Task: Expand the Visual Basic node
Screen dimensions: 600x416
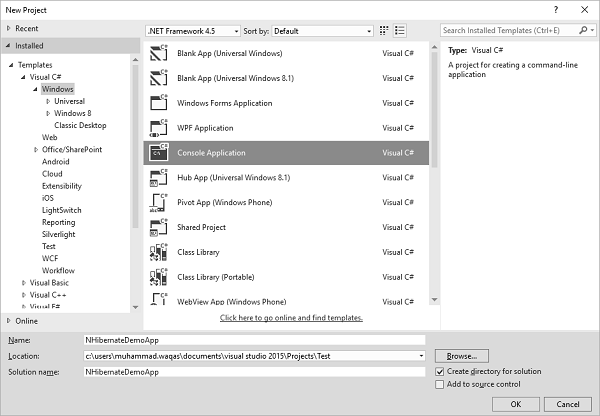Action: tap(24, 283)
